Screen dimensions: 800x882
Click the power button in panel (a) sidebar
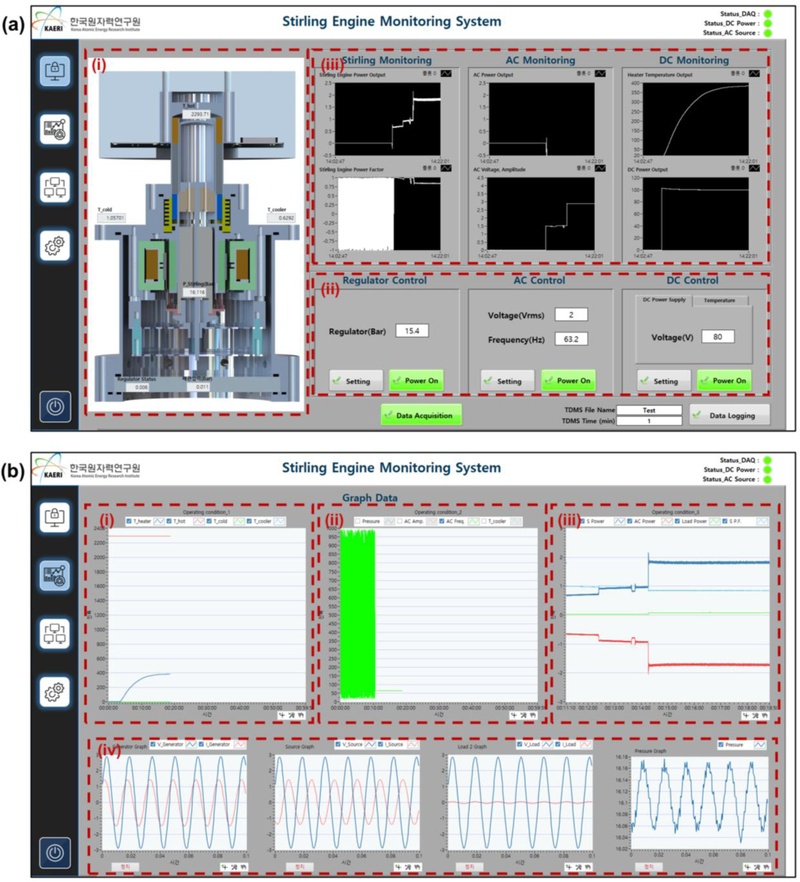(55, 407)
